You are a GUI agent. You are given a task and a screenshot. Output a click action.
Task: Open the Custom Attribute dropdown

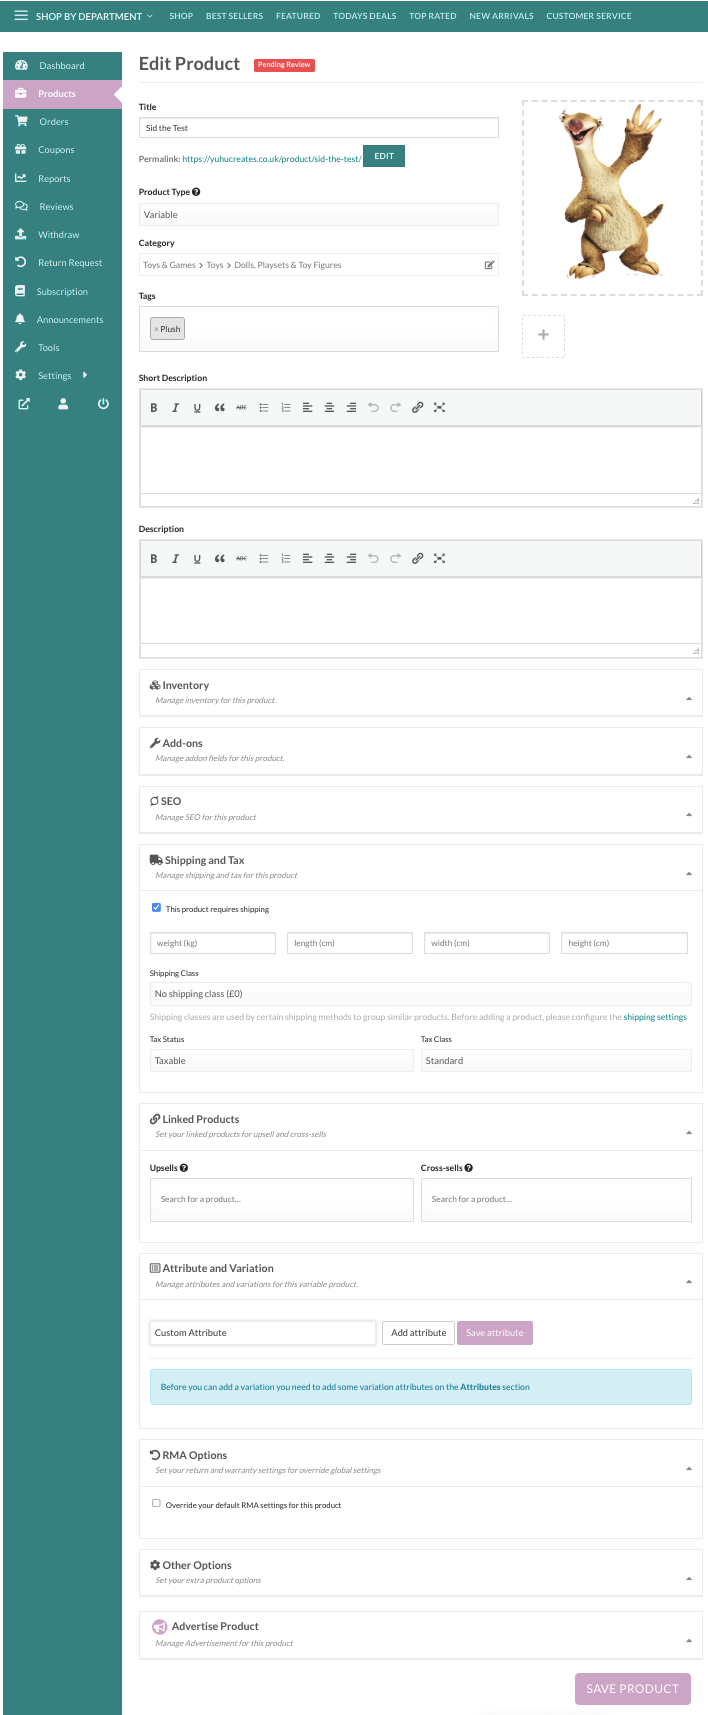[263, 1333]
